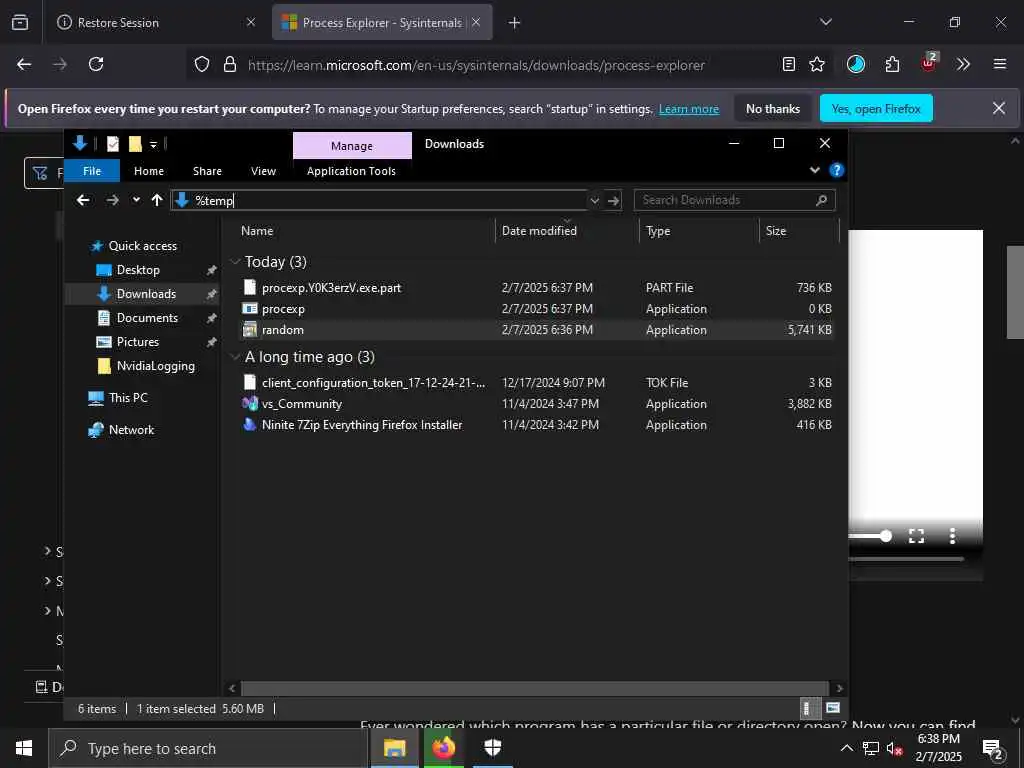Open Firefox View icon in tab bar
1024x768 pixels.
[20, 22]
